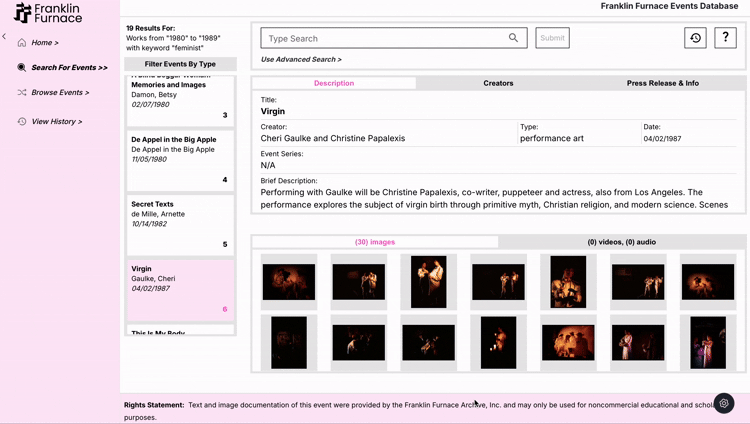750x424 pixels.
Task: Click the magnifying glass search icon
Action: (x=513, y=38)
